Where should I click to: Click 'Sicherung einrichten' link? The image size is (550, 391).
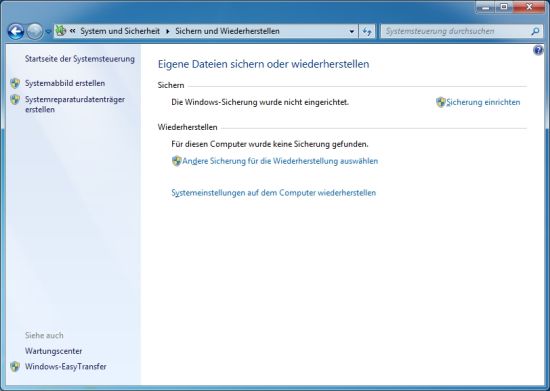483,102
